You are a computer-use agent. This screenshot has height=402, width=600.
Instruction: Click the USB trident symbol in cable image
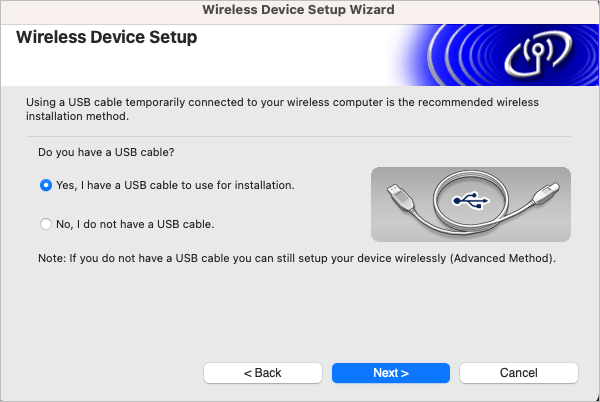point(470,200)
